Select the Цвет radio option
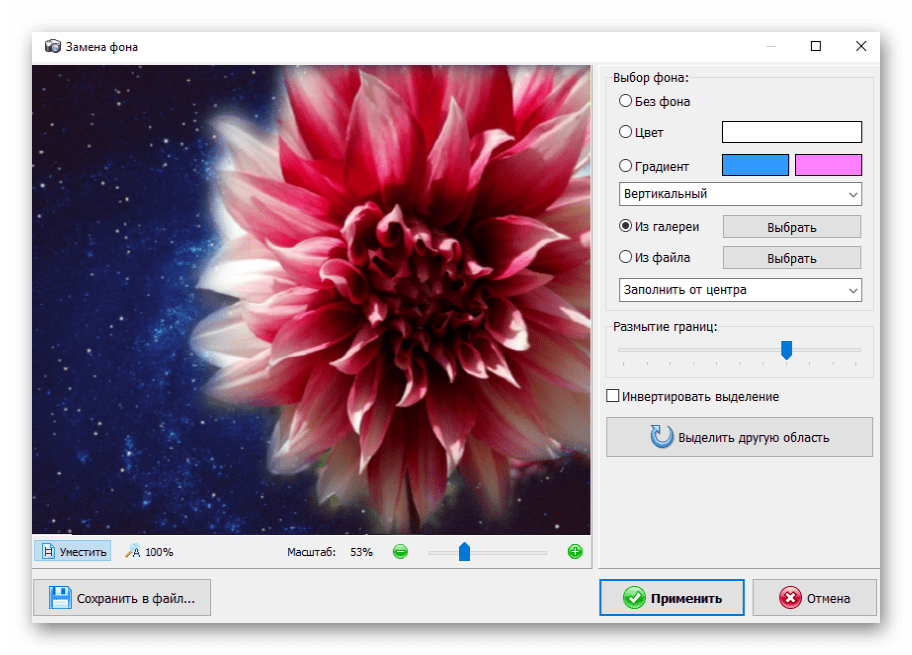The width and height of the screenshot is (912, 655). (626, 132)
